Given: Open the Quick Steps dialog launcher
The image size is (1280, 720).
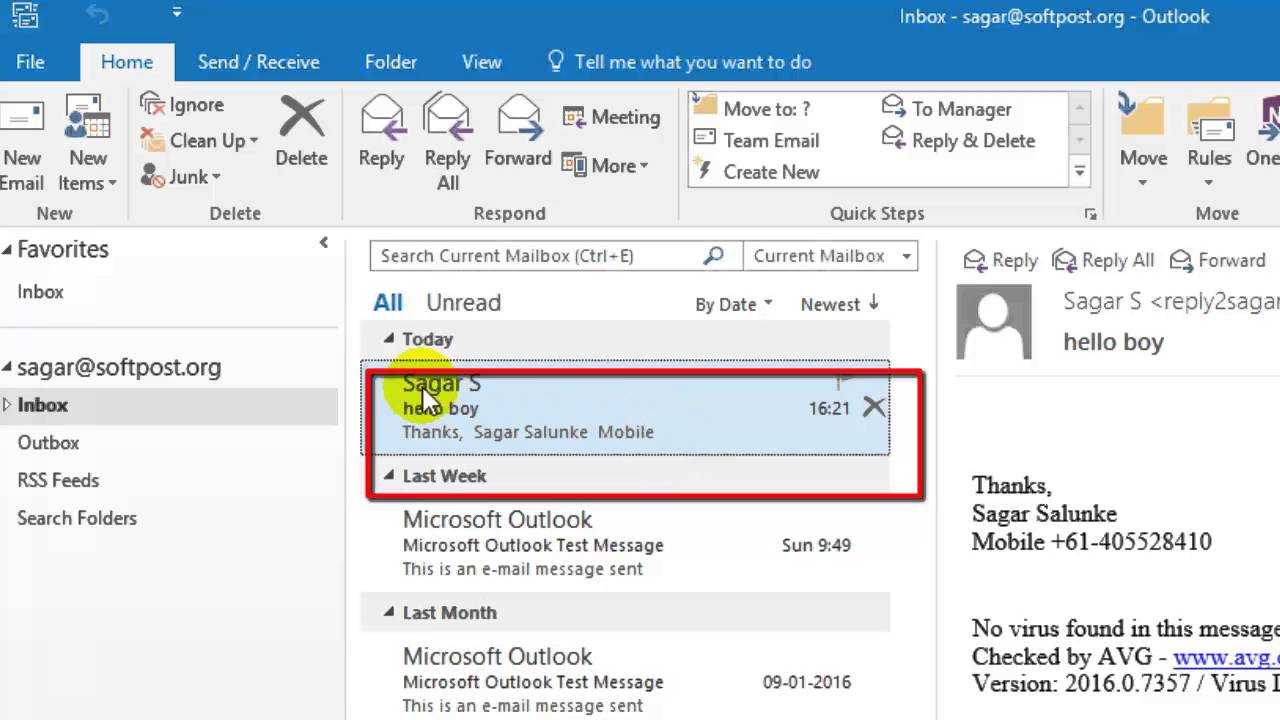Looking at the screenshot, I should tap(1091, 214).
